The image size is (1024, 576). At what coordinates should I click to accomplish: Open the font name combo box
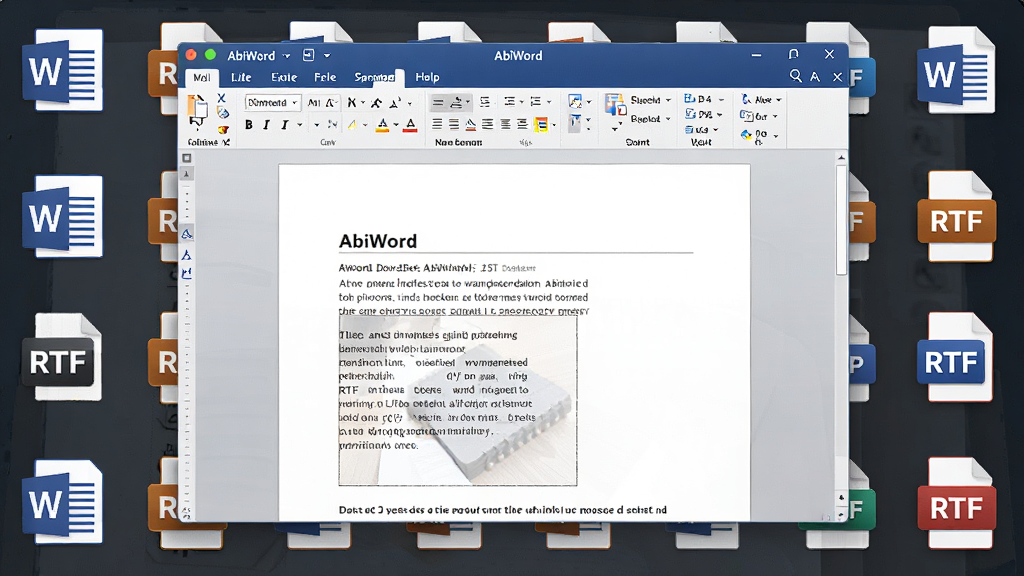[272, 103]
